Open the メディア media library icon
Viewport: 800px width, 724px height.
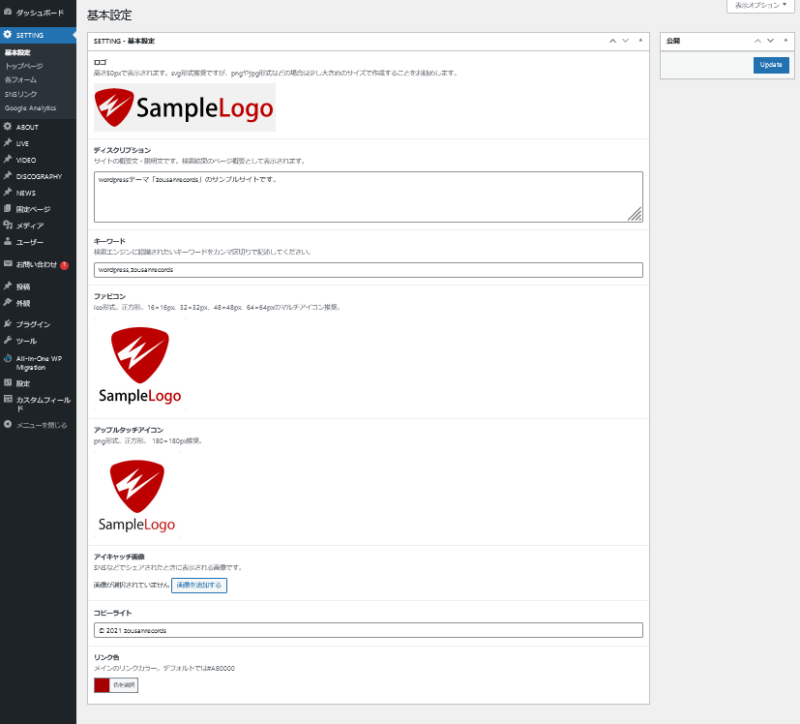(8, 226)
